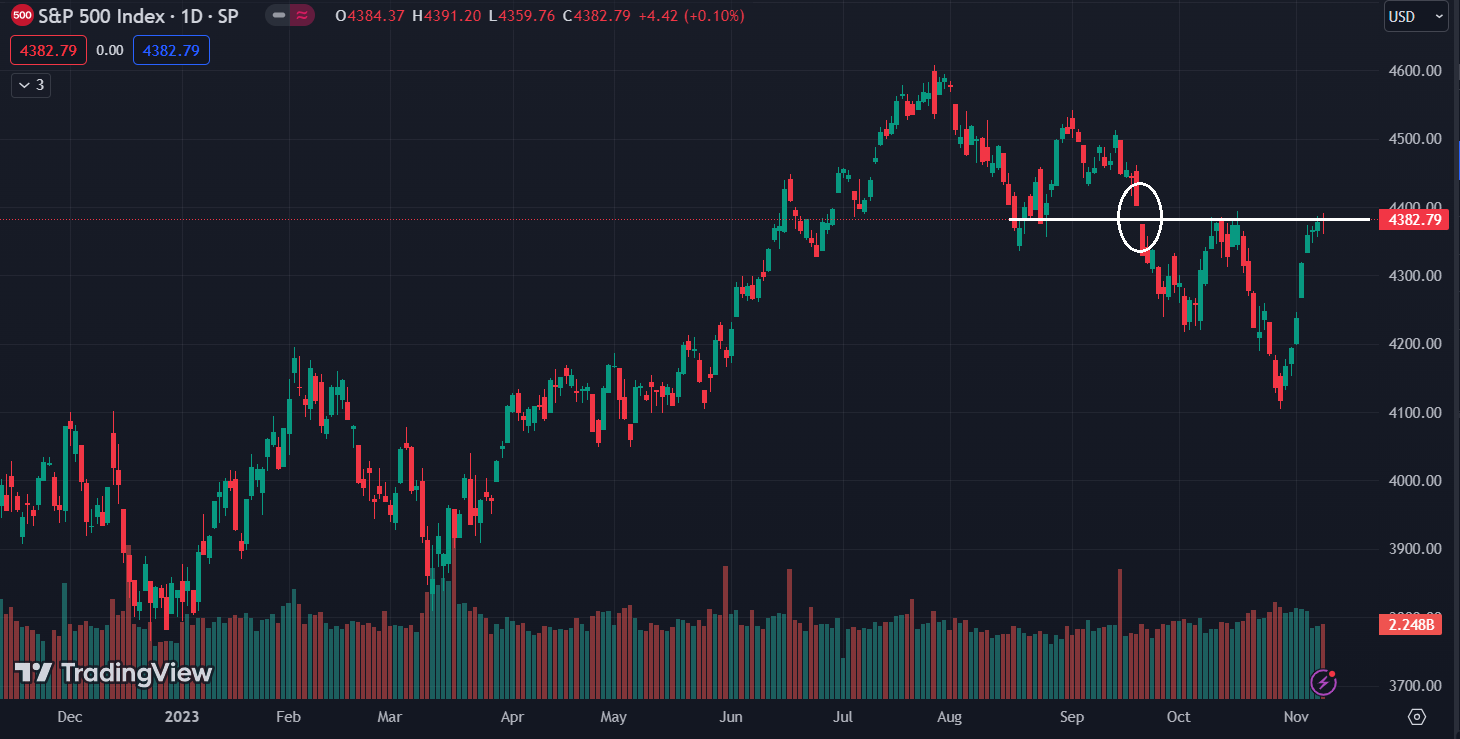Click the Aug label on time axis
The width and height of the screenshot is (1460, 739).
(x=949, y=717)
